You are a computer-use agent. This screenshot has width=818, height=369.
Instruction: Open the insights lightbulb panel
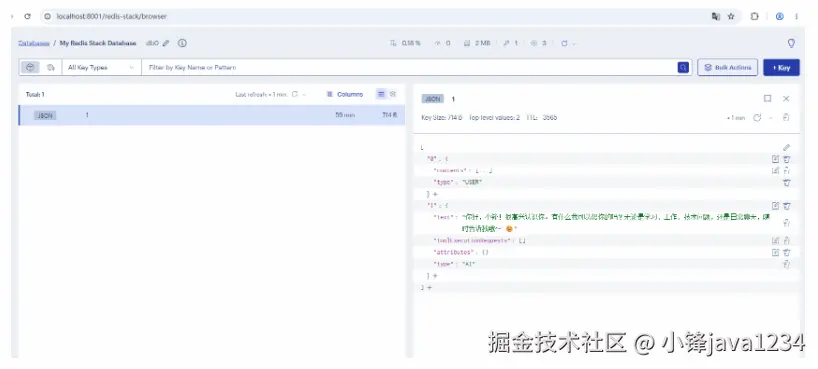pyautogui.click(x=791, y=43)
